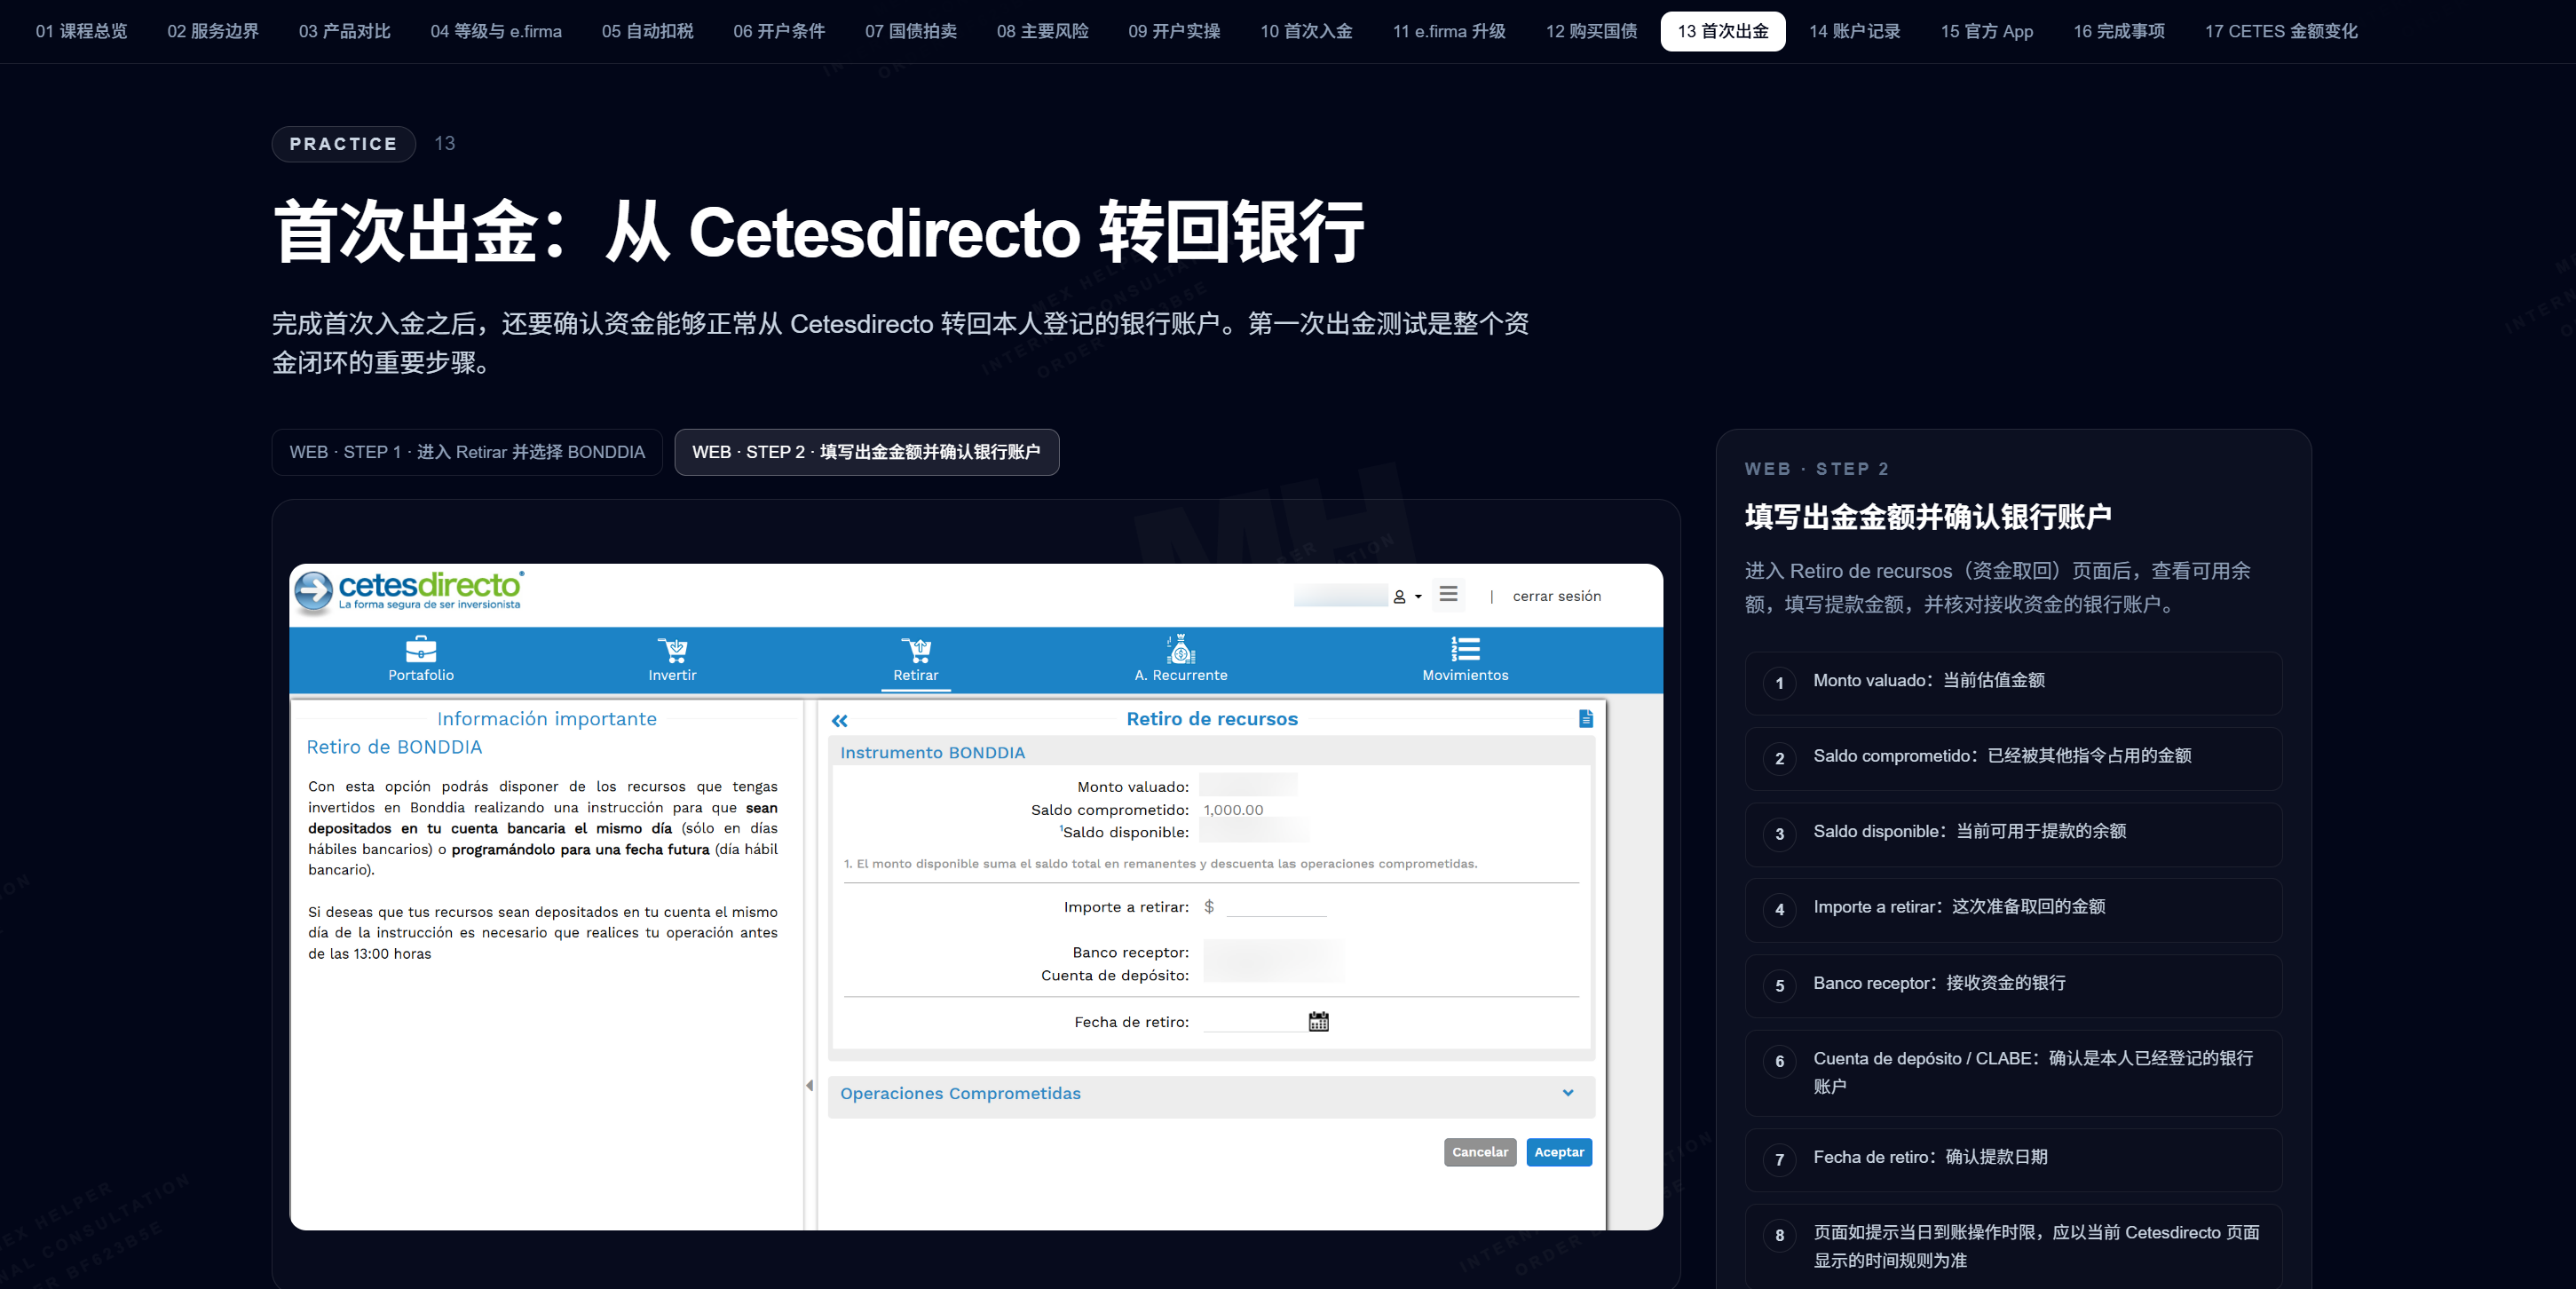Select the Invertir cart icon

pos(672,649)
